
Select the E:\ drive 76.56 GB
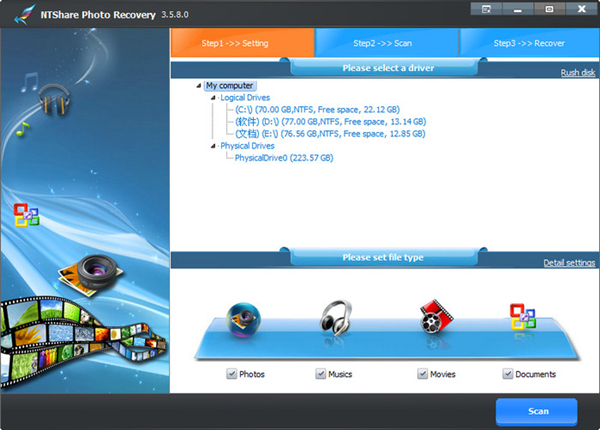(330, 134)
